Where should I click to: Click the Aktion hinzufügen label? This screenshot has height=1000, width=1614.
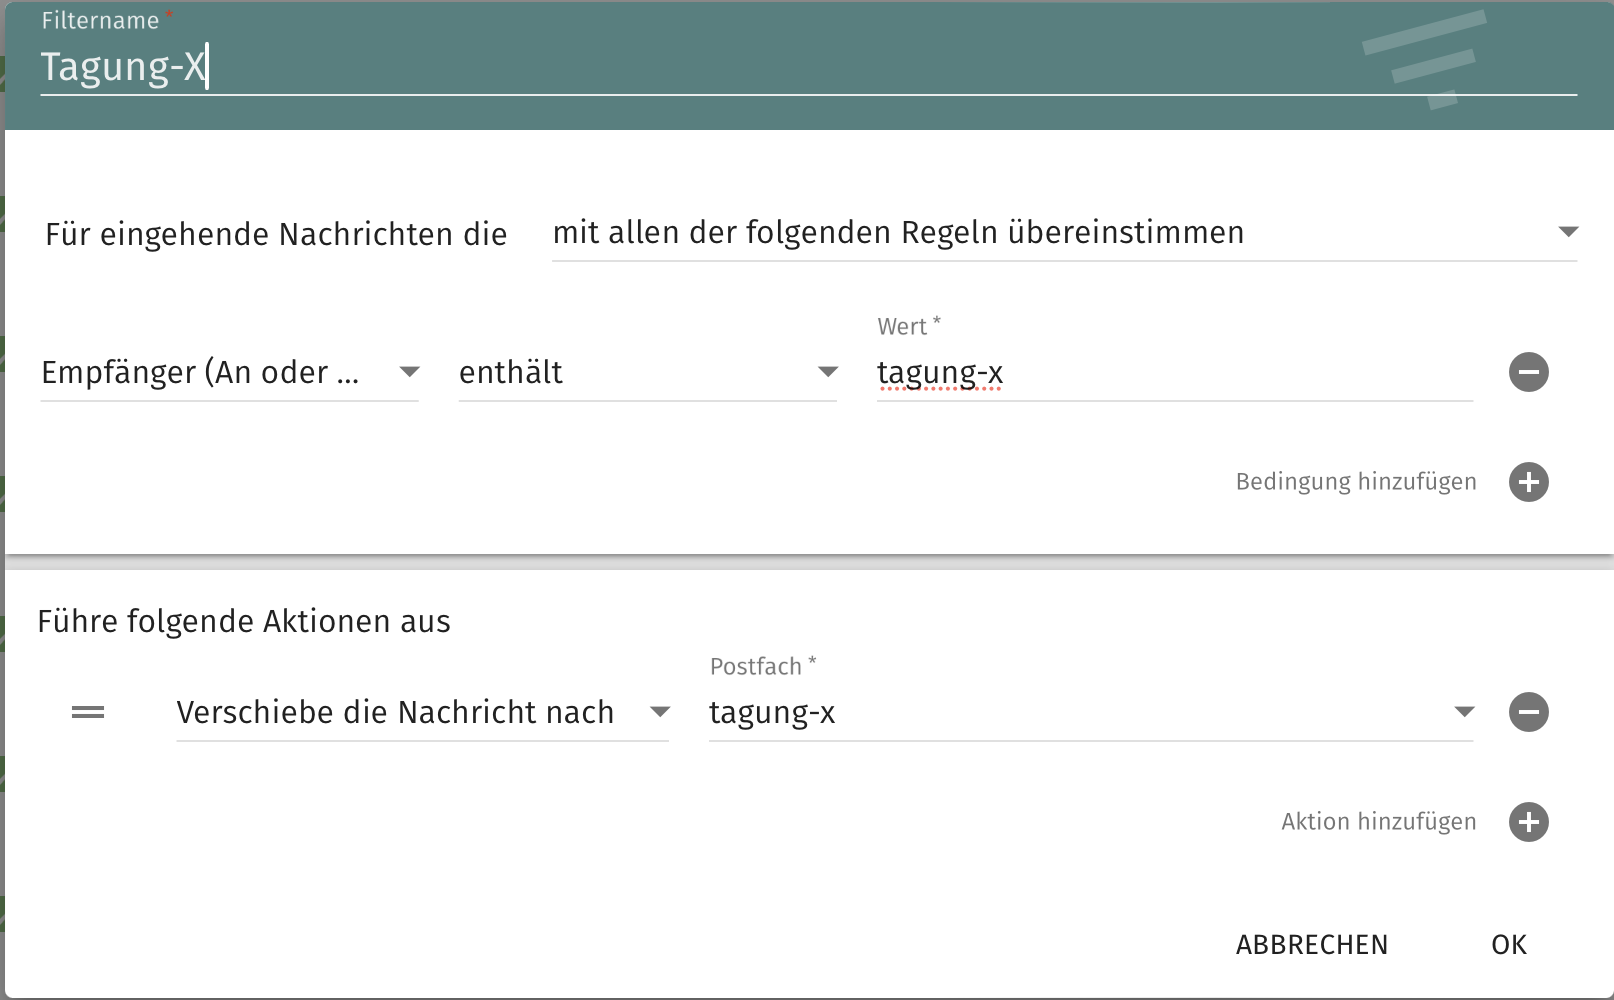pyautogui.click(x=1379, y=822)
